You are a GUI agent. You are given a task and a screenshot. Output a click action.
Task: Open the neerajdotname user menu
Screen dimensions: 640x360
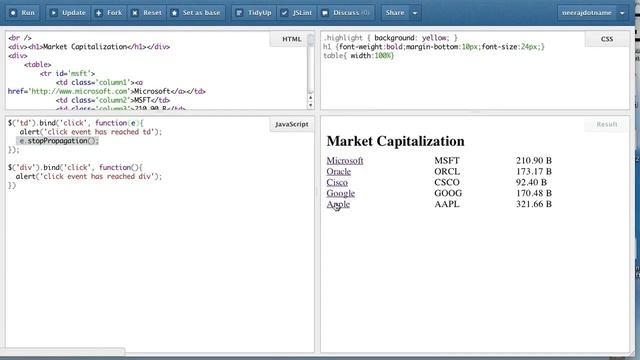click(592, 13)
